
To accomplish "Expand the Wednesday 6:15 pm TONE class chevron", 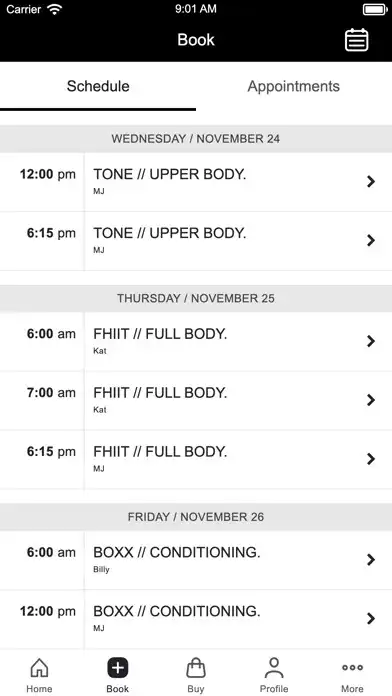I will 371,241.
